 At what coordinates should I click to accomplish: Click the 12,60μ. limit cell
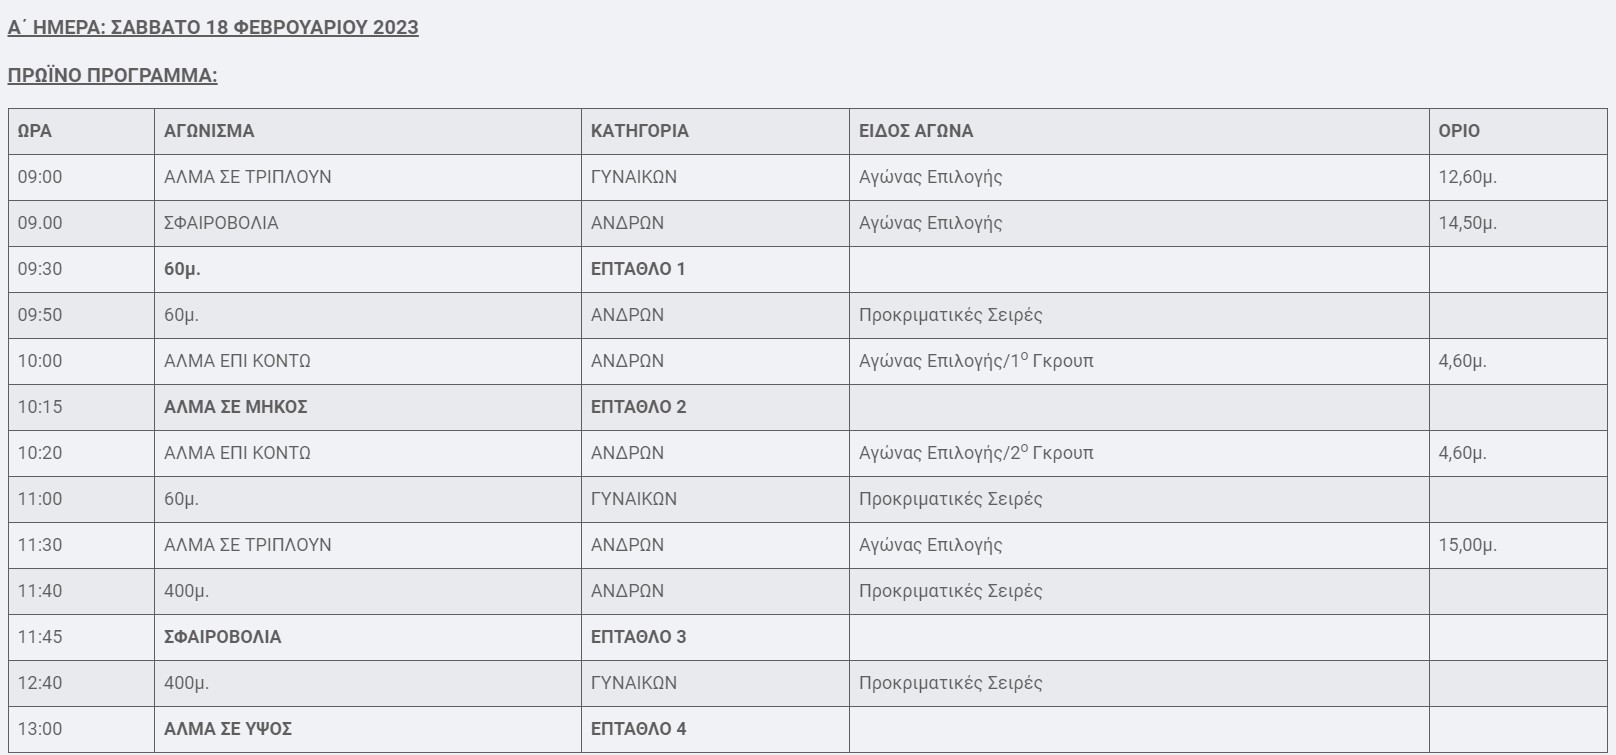[1467, 177]
